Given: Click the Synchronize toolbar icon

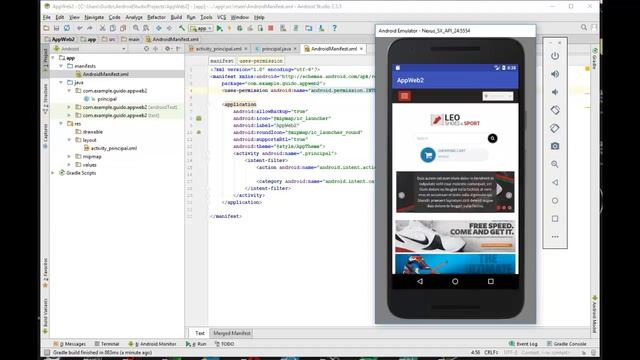Looking at the screenshot, I should (x=67, y=28).
